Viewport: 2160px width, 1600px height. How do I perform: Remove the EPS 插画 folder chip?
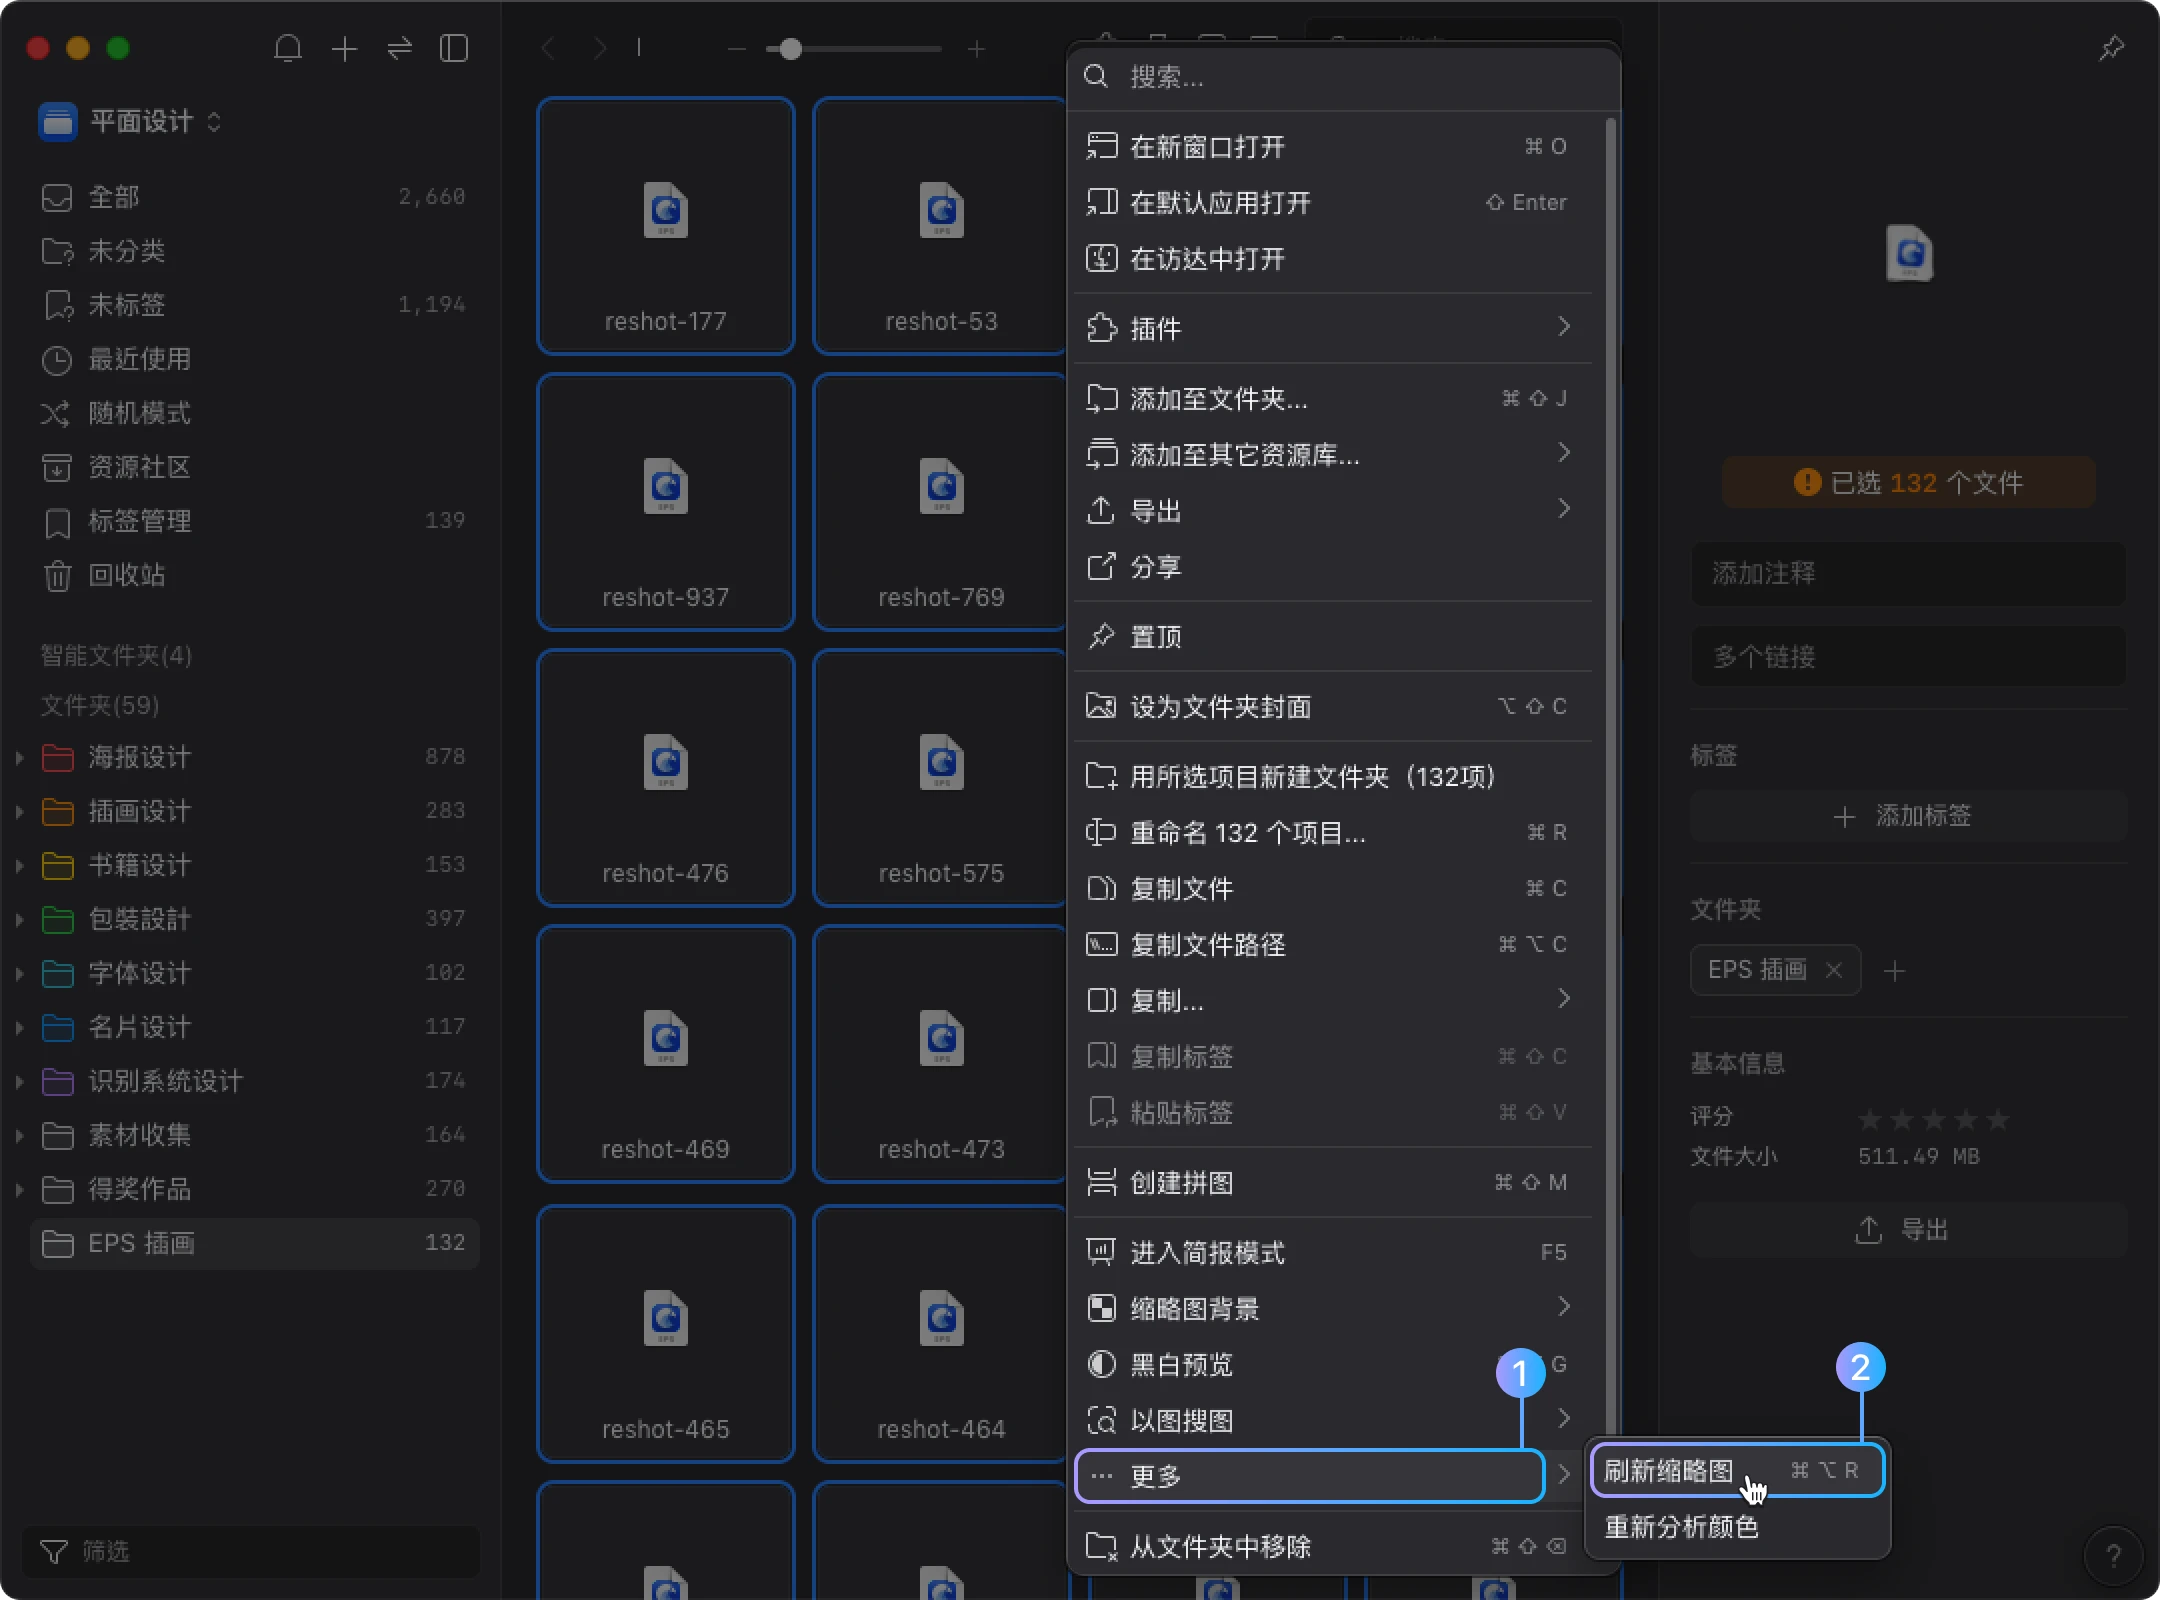(1834, 970)
